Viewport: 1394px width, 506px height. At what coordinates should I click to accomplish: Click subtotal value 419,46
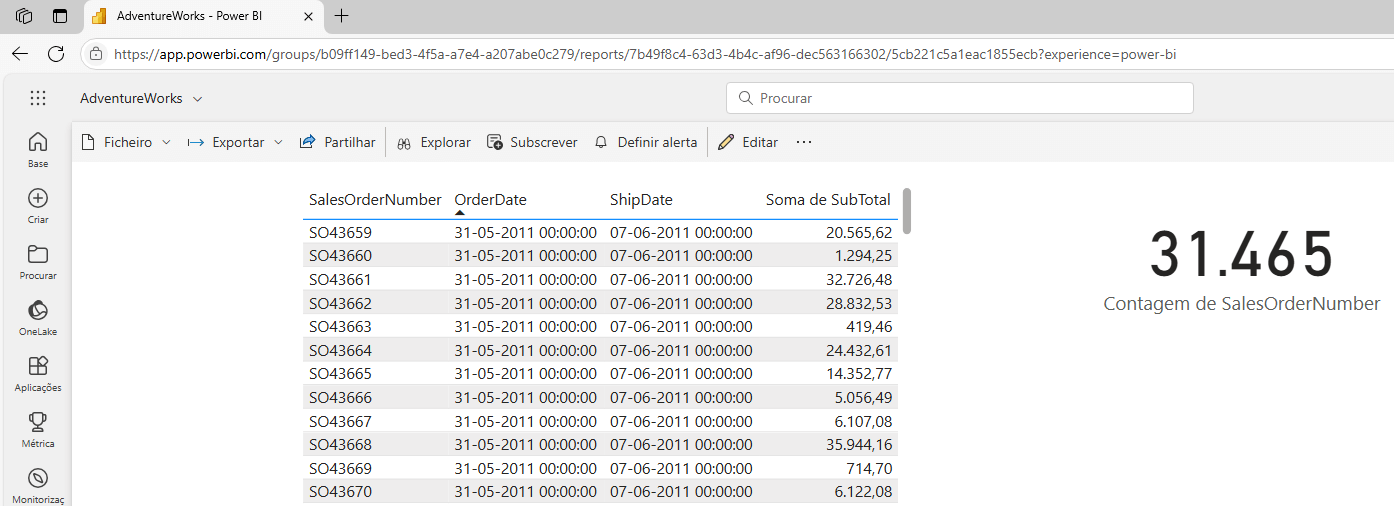(x=869, y=326)
